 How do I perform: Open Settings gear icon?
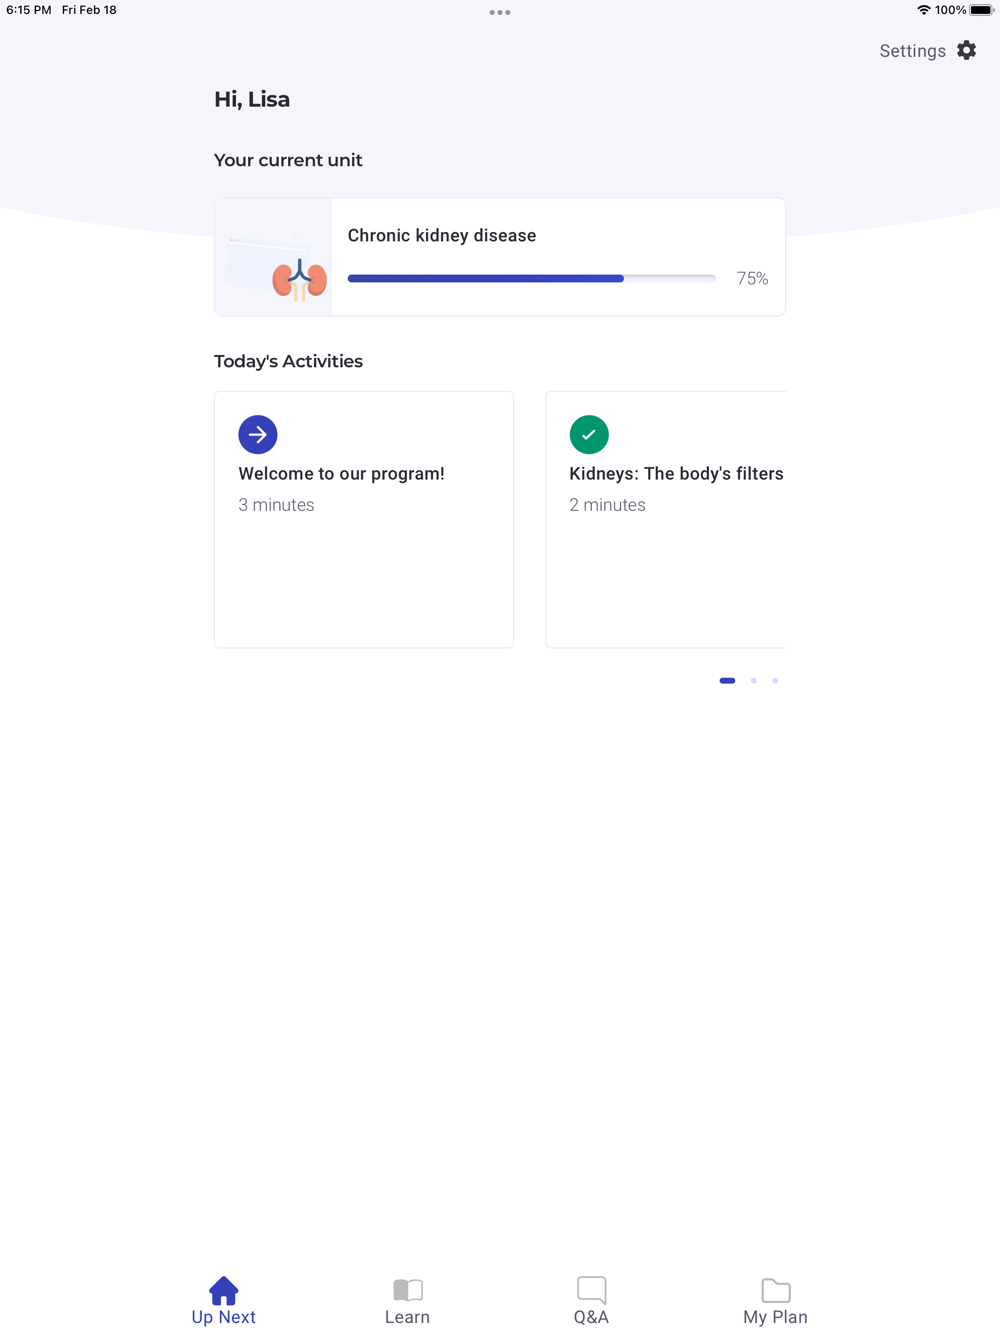tap(966, 50)
